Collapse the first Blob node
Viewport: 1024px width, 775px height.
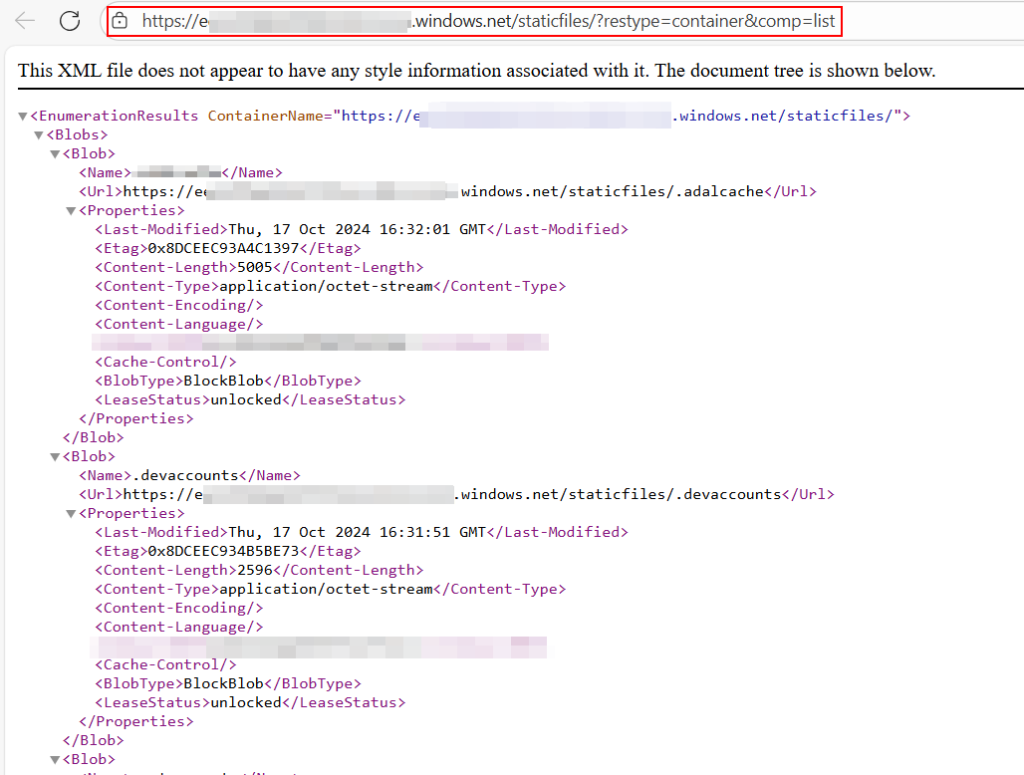56,154
